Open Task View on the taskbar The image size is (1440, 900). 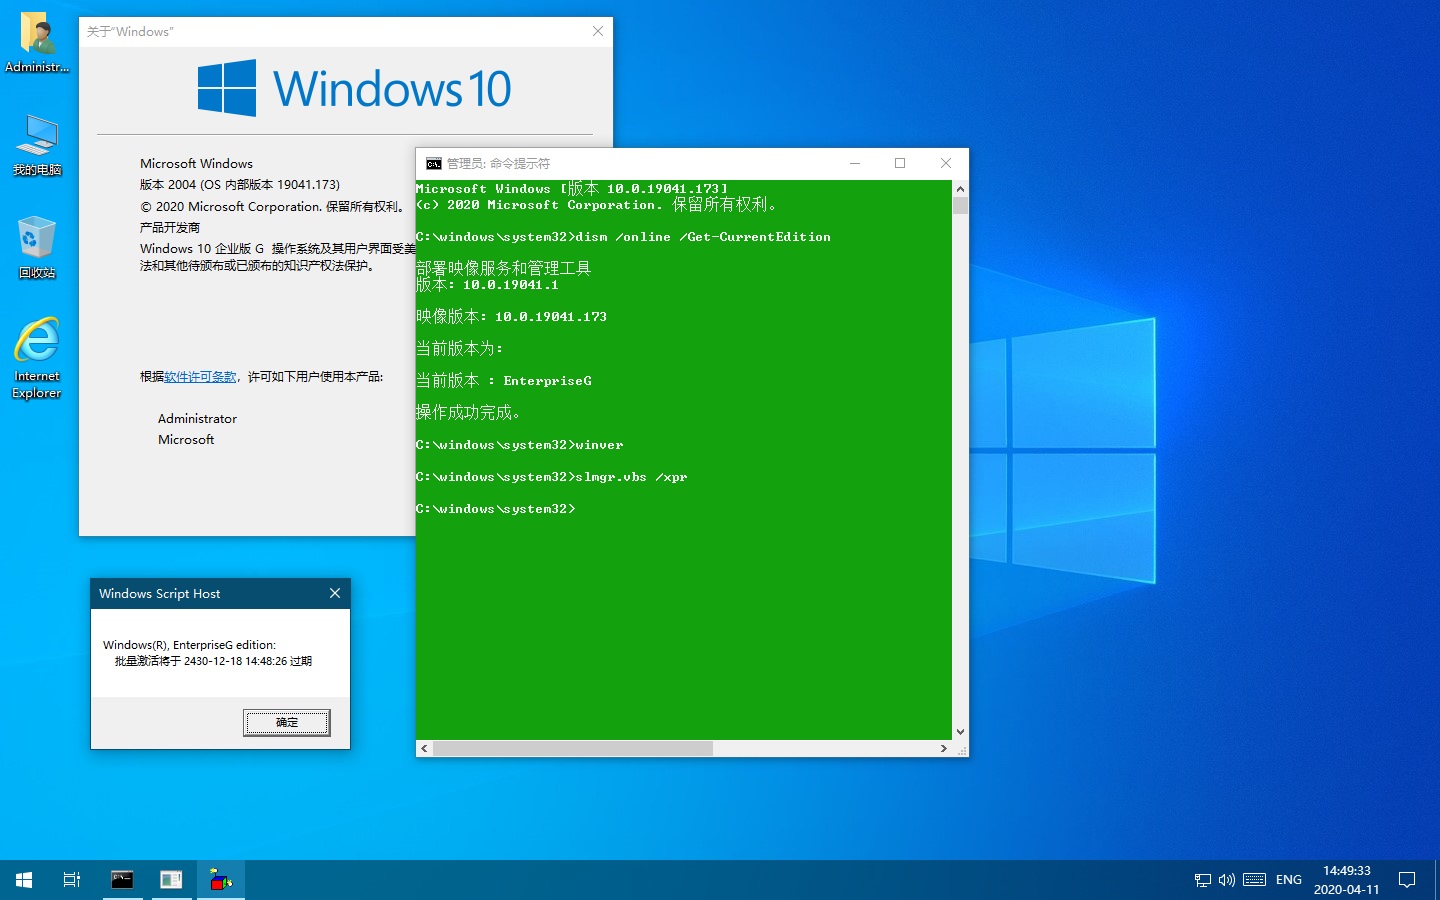tap(72, 880)
